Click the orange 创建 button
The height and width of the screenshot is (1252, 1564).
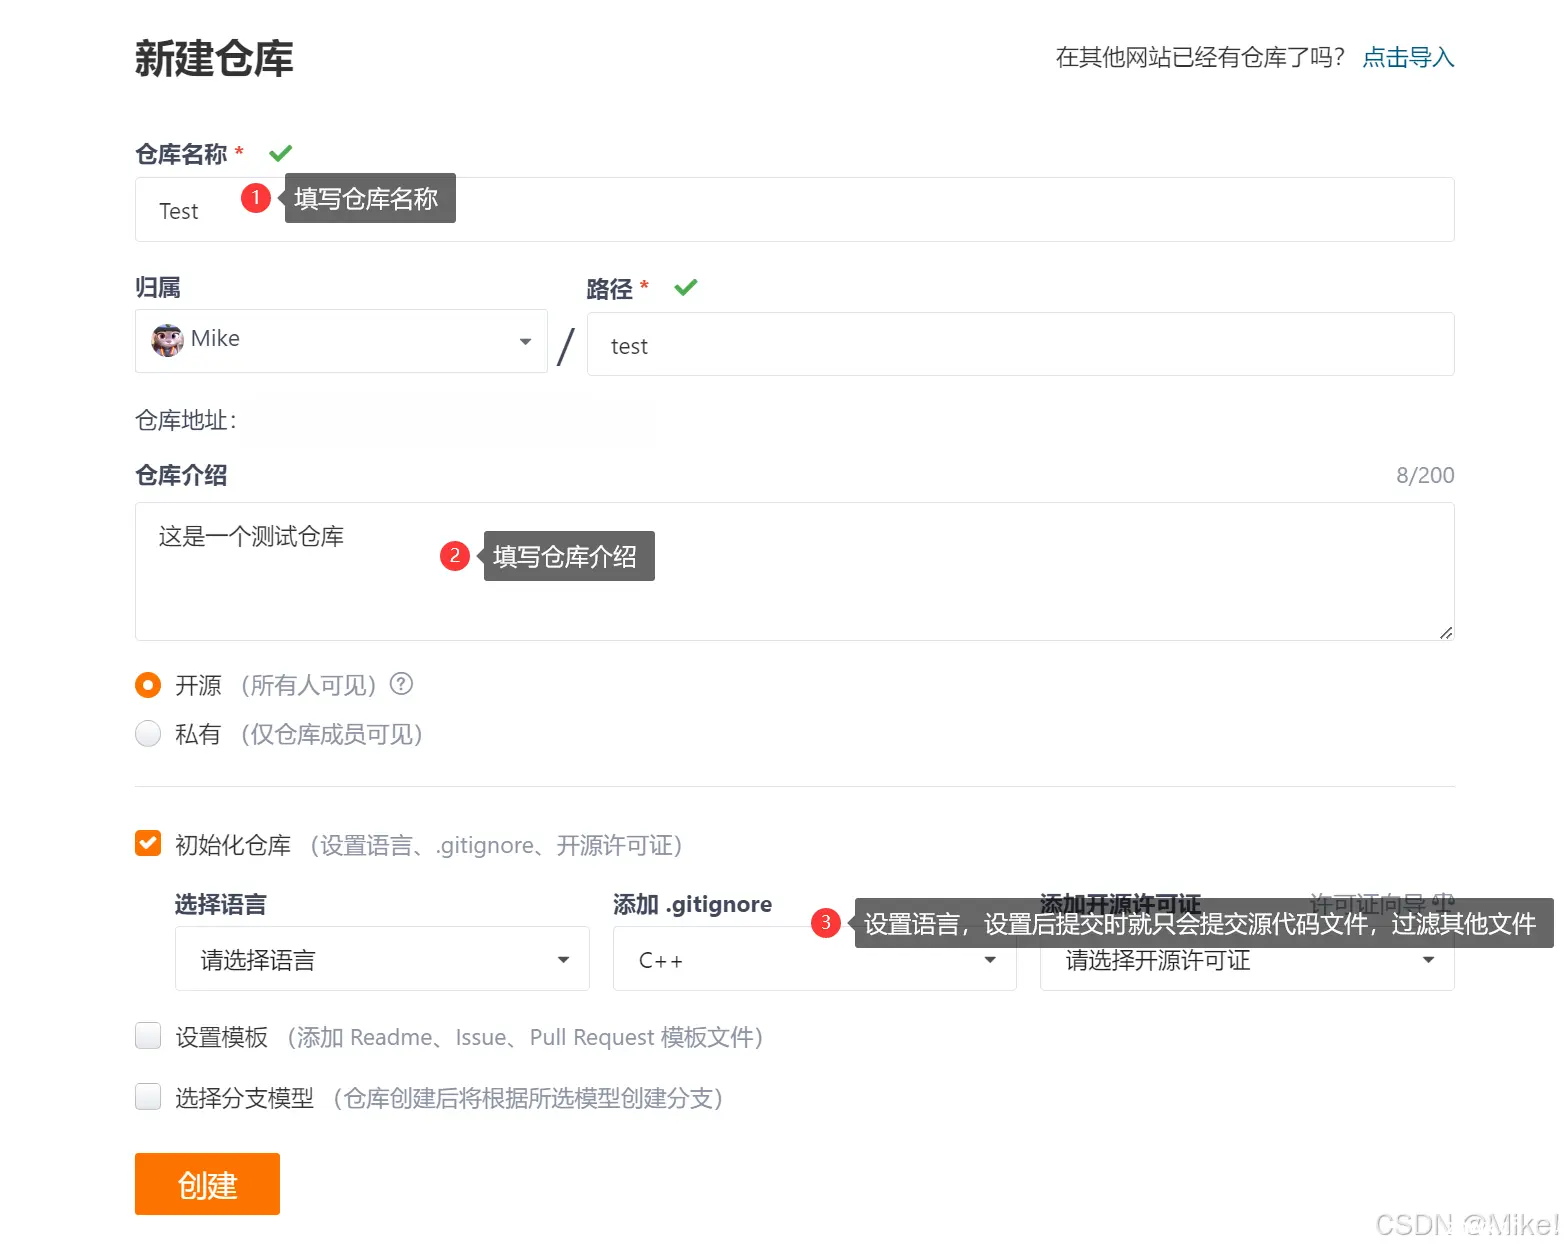(207, 1184)
